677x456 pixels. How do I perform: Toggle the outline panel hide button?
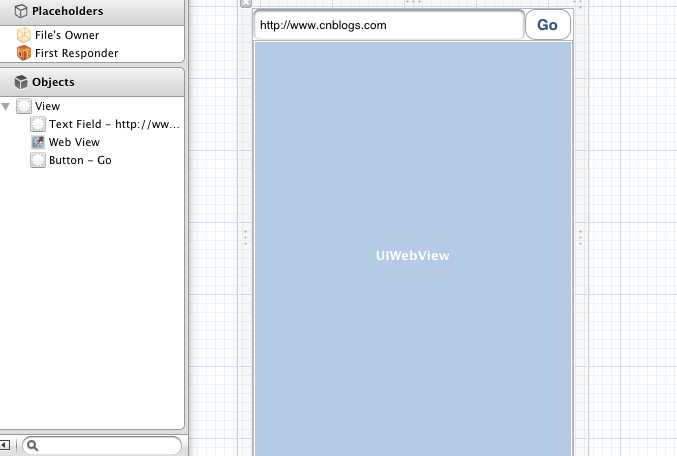[x=5, y=445]
